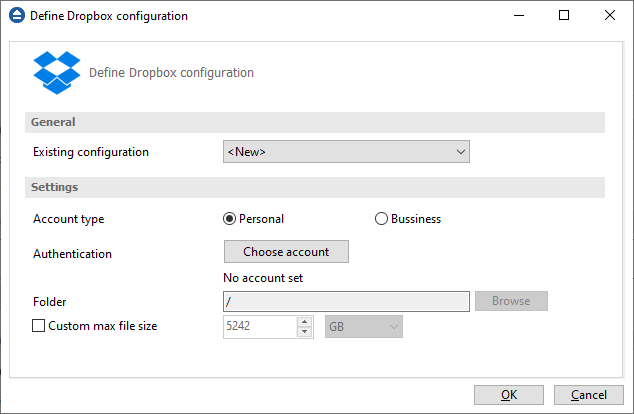Click the 'Authentication' label
Screen dimensions: 634x414
72,254
